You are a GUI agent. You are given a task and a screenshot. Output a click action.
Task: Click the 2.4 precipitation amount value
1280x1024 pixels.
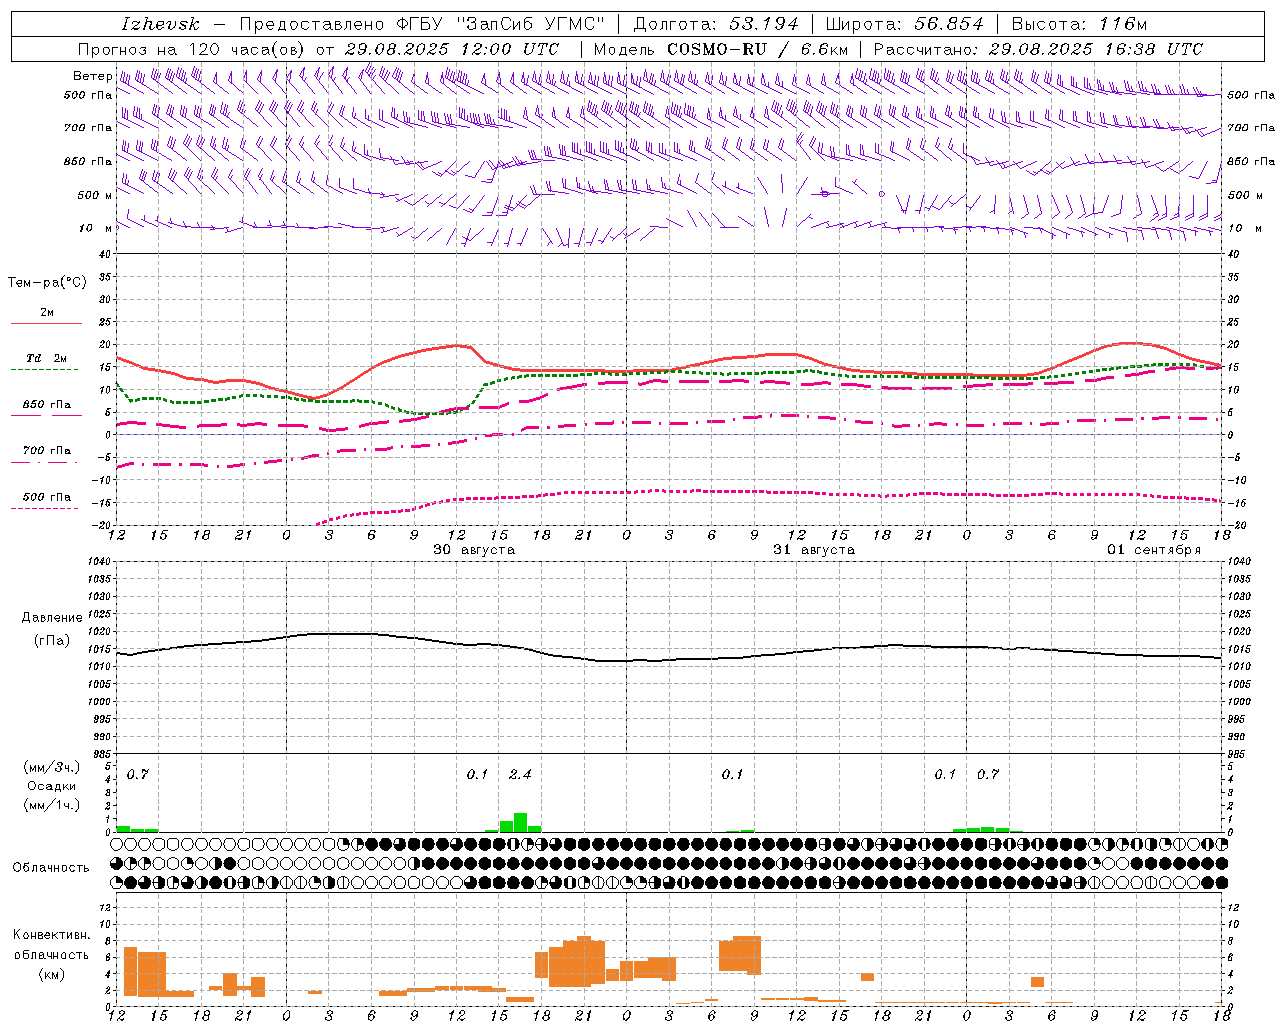tap(520, 775)
